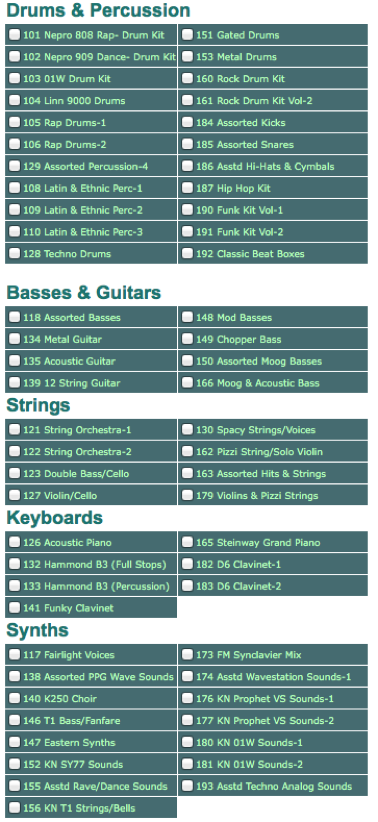The image size is (378, 822).
Task: Tick the 127 Violin/Cello checkbox
Action: coord(15,495)
